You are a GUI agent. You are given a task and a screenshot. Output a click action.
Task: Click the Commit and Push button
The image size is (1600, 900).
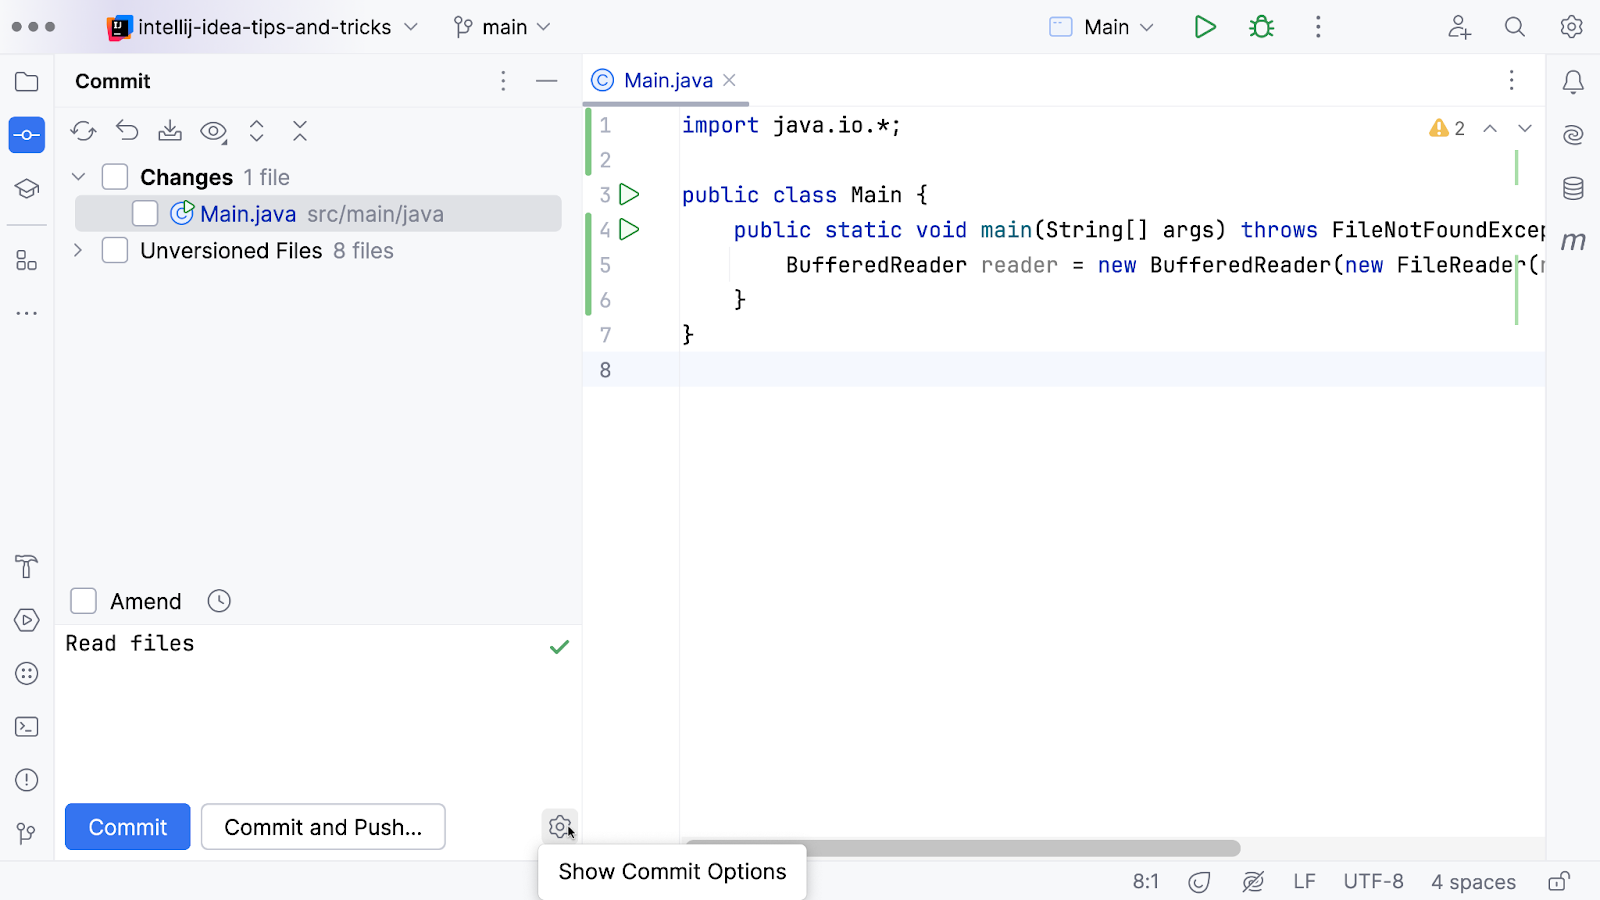click(x=323, y=827)
